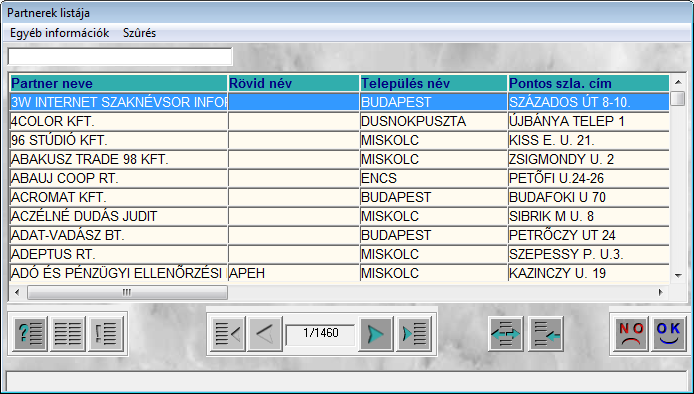Sort by Partner neve column header
694x394 pixels.
(x=118, y=83)
